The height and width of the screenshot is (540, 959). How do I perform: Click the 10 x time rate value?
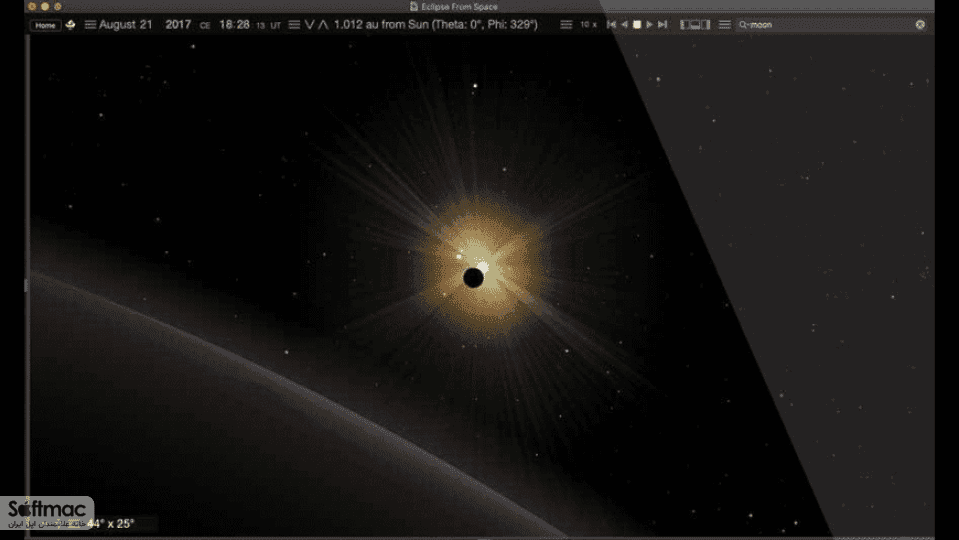coord(588,25)
